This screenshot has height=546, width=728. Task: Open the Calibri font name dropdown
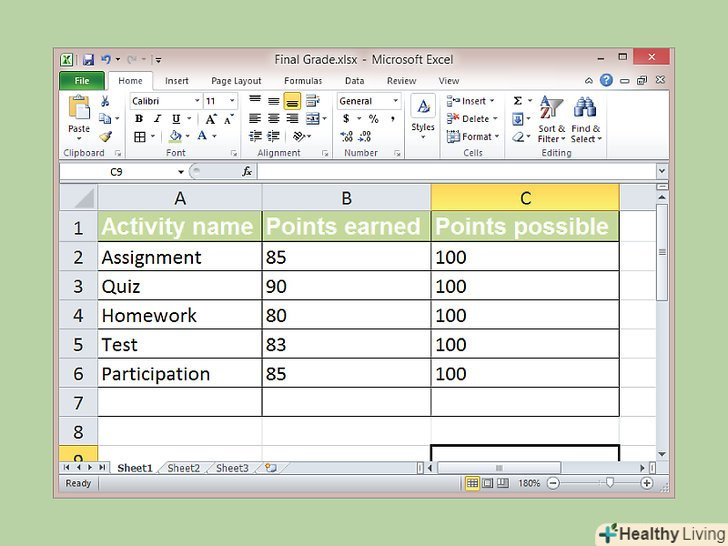pyautogui.click(x=197, y=101)
